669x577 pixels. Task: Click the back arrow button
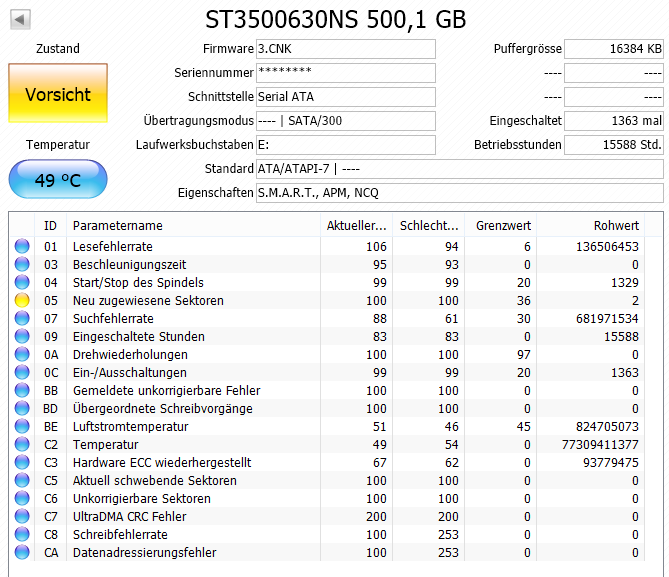pos(20,20)
